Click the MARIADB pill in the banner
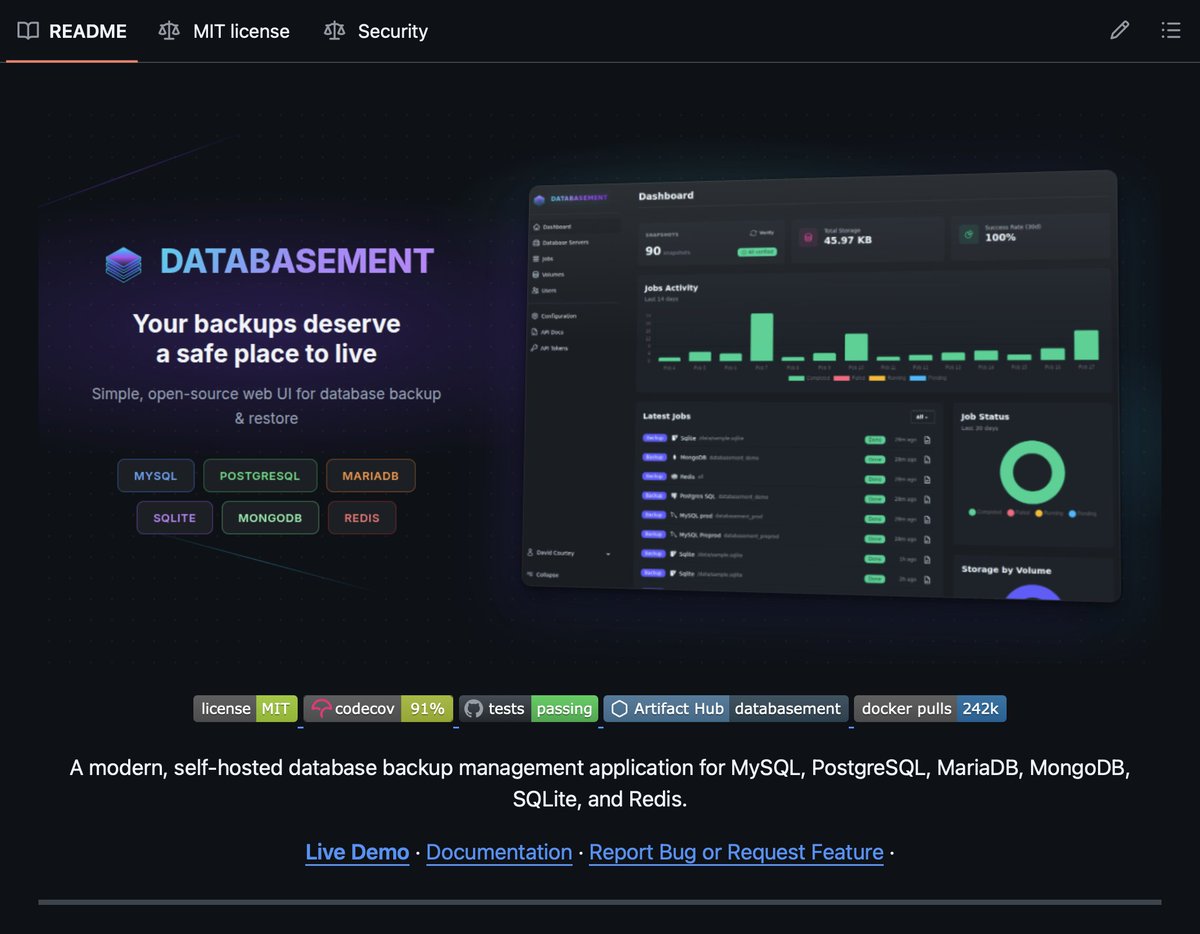 click(x=370, y=476)
